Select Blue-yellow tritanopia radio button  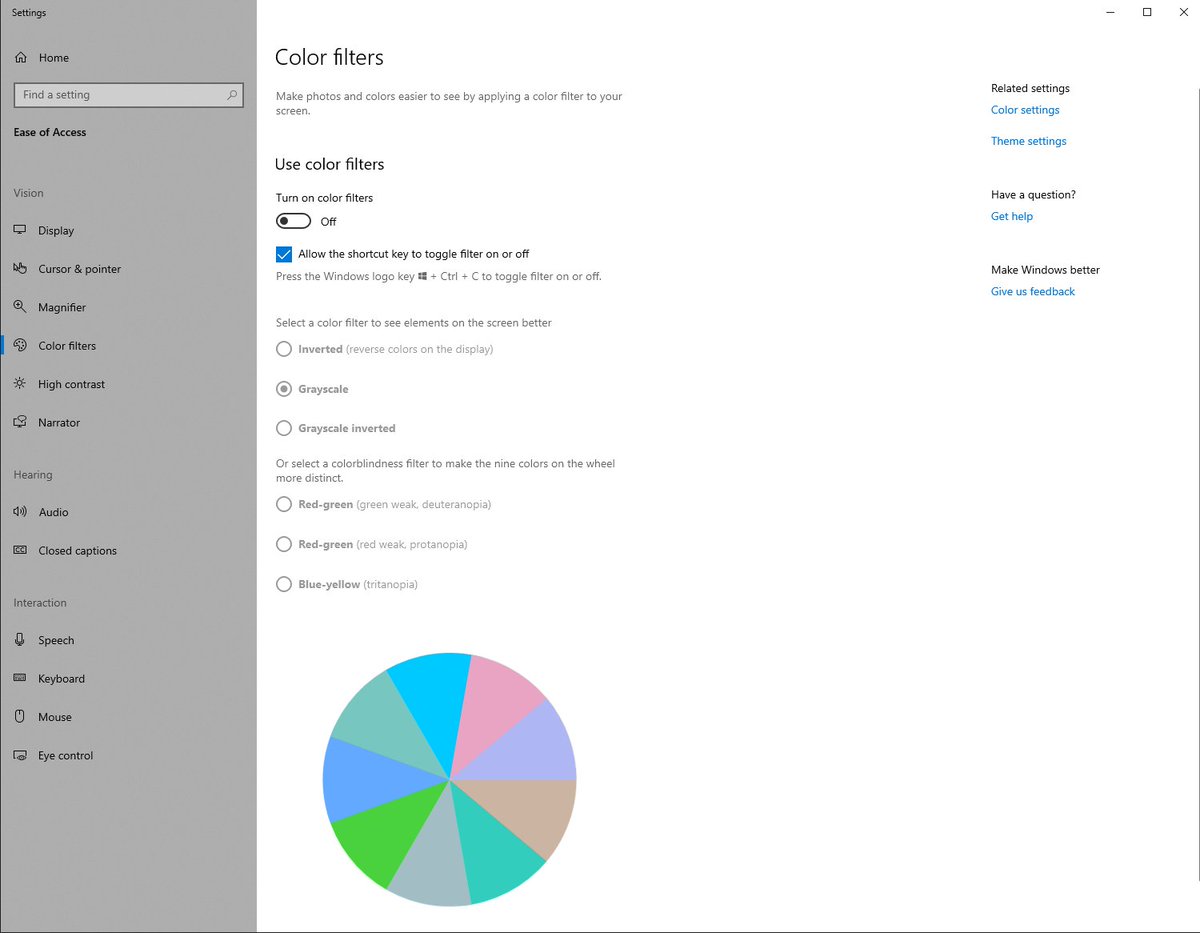pyautogui.click(x=284, y=584)
